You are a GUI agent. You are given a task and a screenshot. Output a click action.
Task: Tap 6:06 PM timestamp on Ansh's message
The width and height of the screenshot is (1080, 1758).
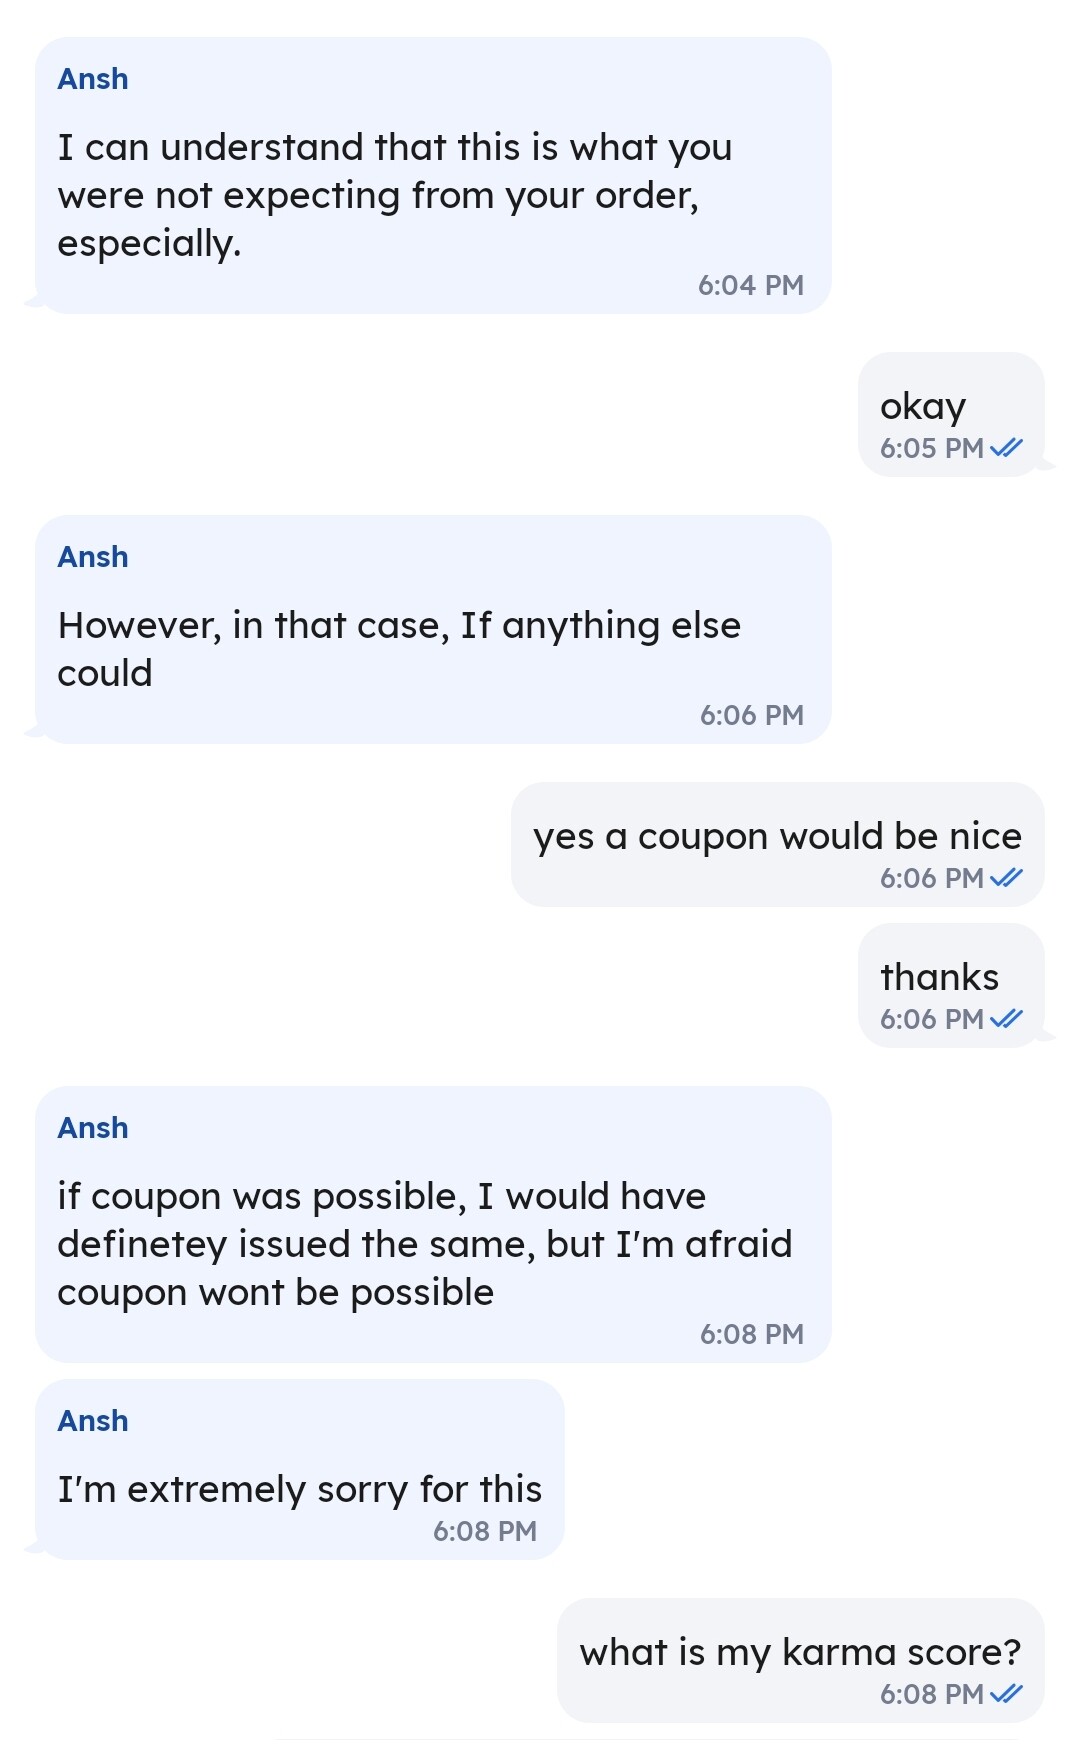pos(751,715)
